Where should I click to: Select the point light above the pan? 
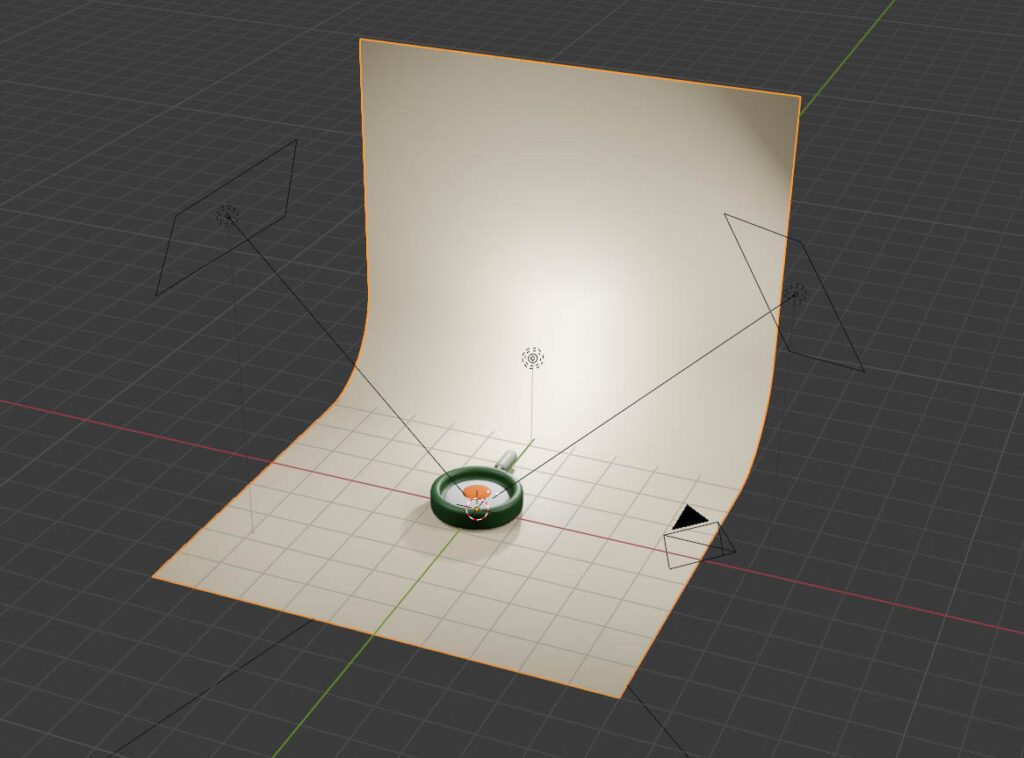(533, 357)
